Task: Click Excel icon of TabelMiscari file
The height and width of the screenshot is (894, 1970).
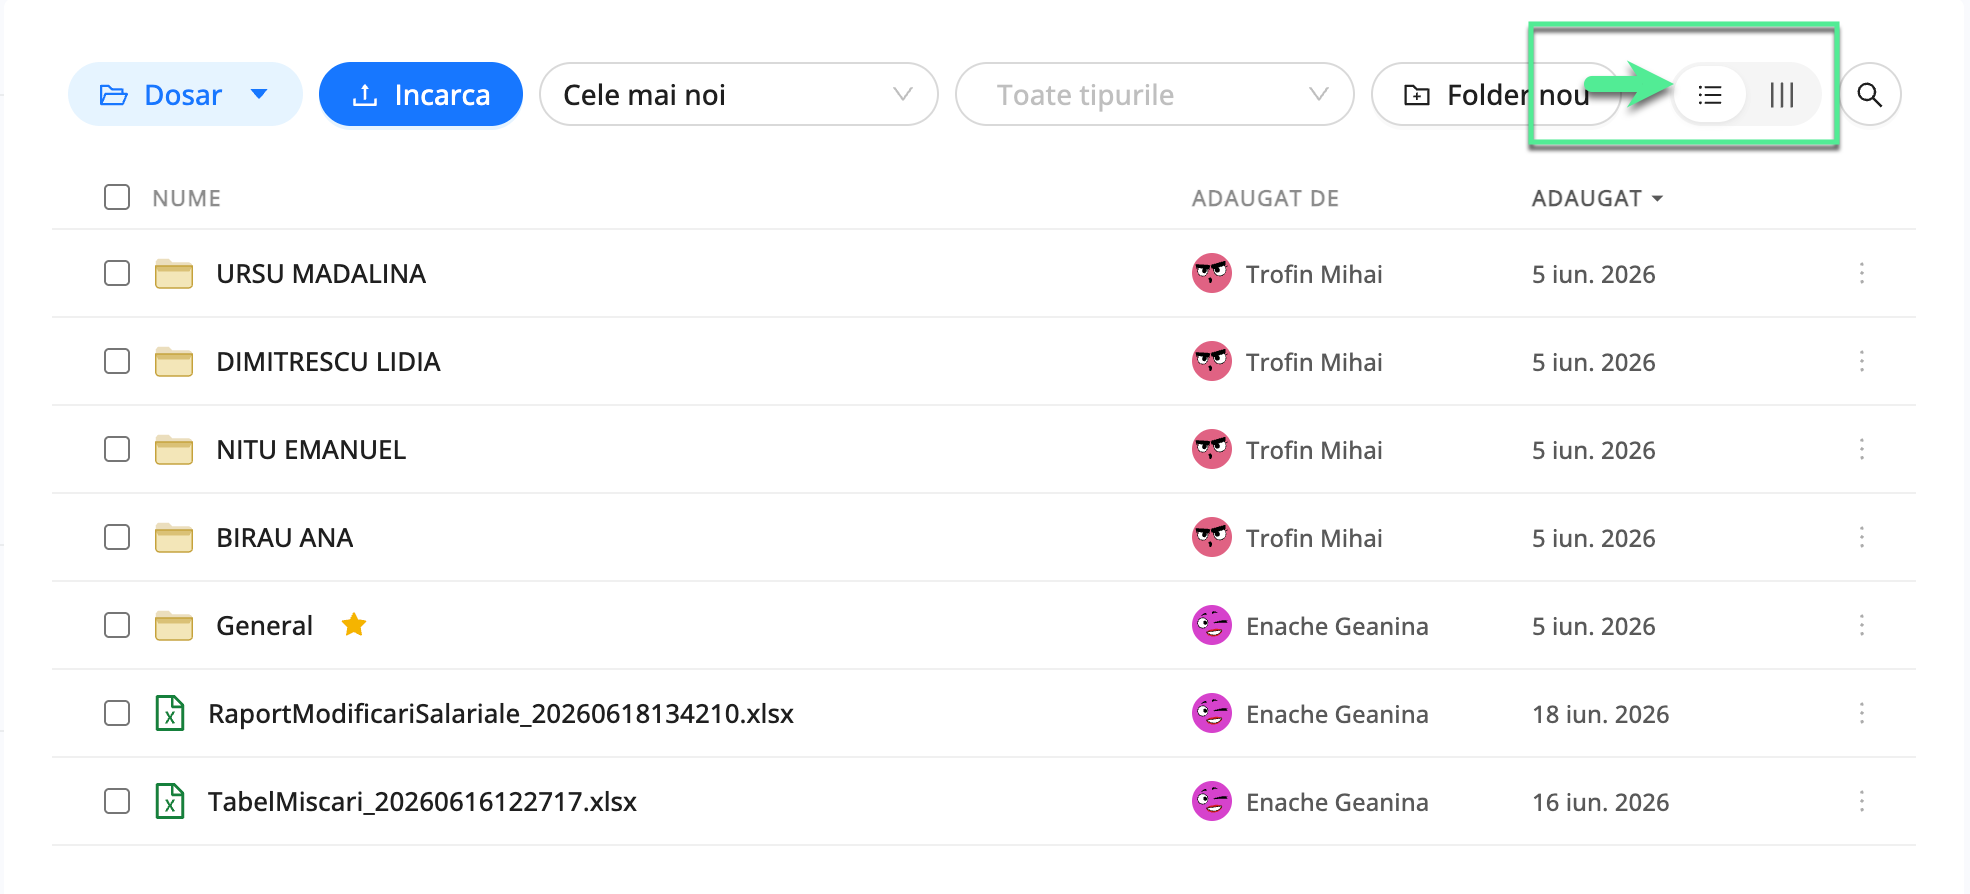Action: pyautogui.click(x=170, y=801)
